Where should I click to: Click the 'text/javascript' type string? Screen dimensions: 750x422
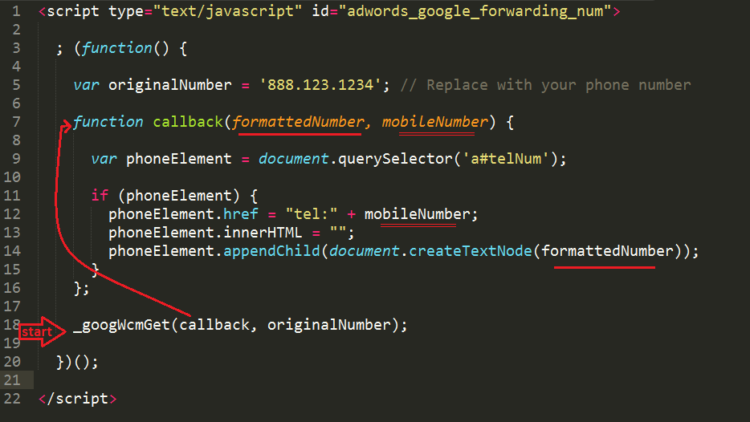[228, 11]
